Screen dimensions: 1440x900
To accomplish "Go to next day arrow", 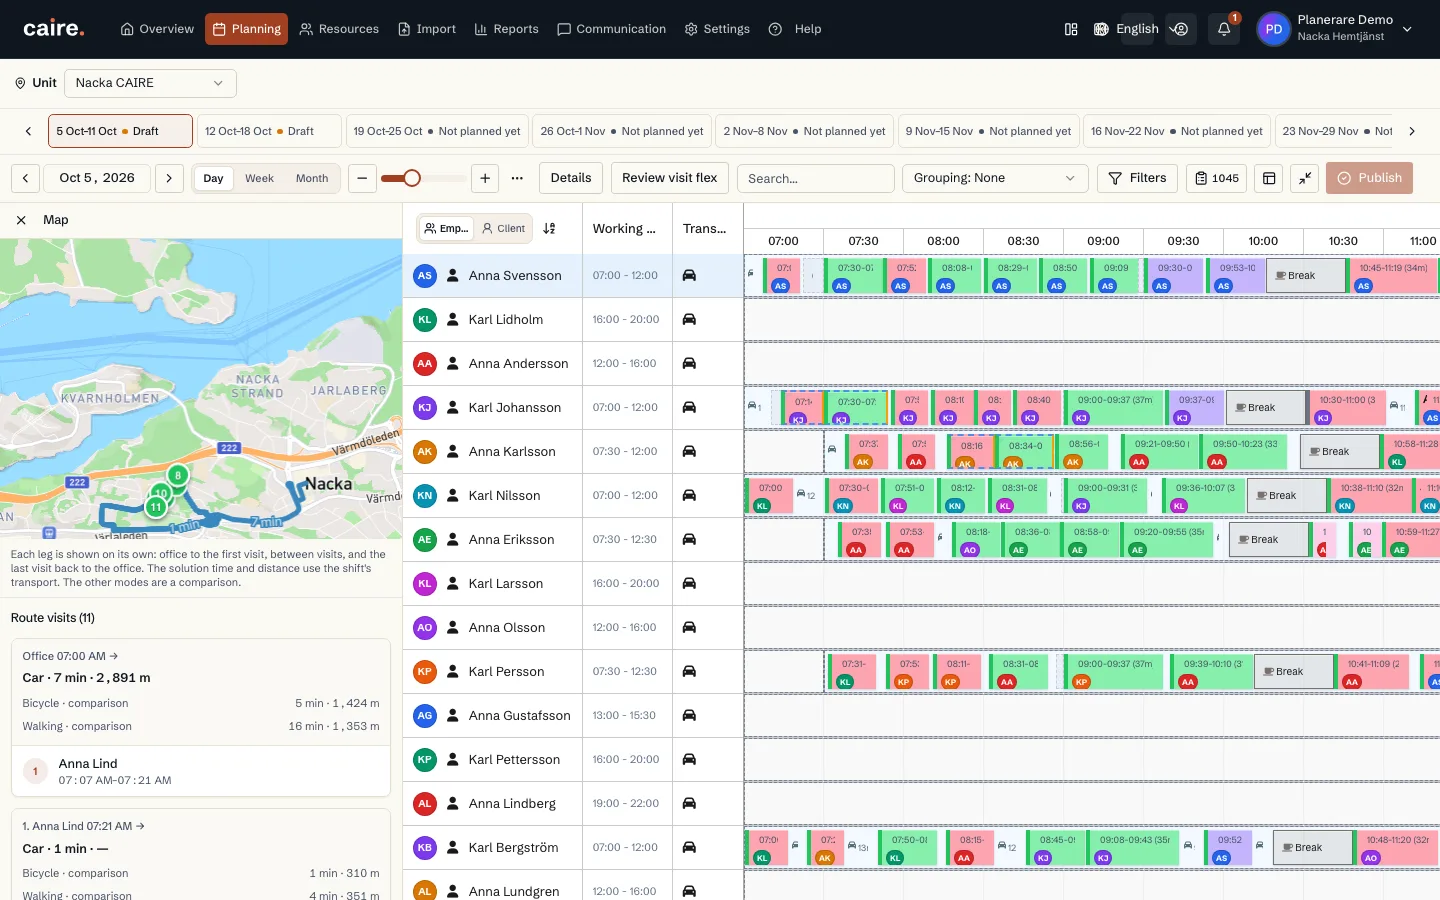I will (x=169, y=178).
